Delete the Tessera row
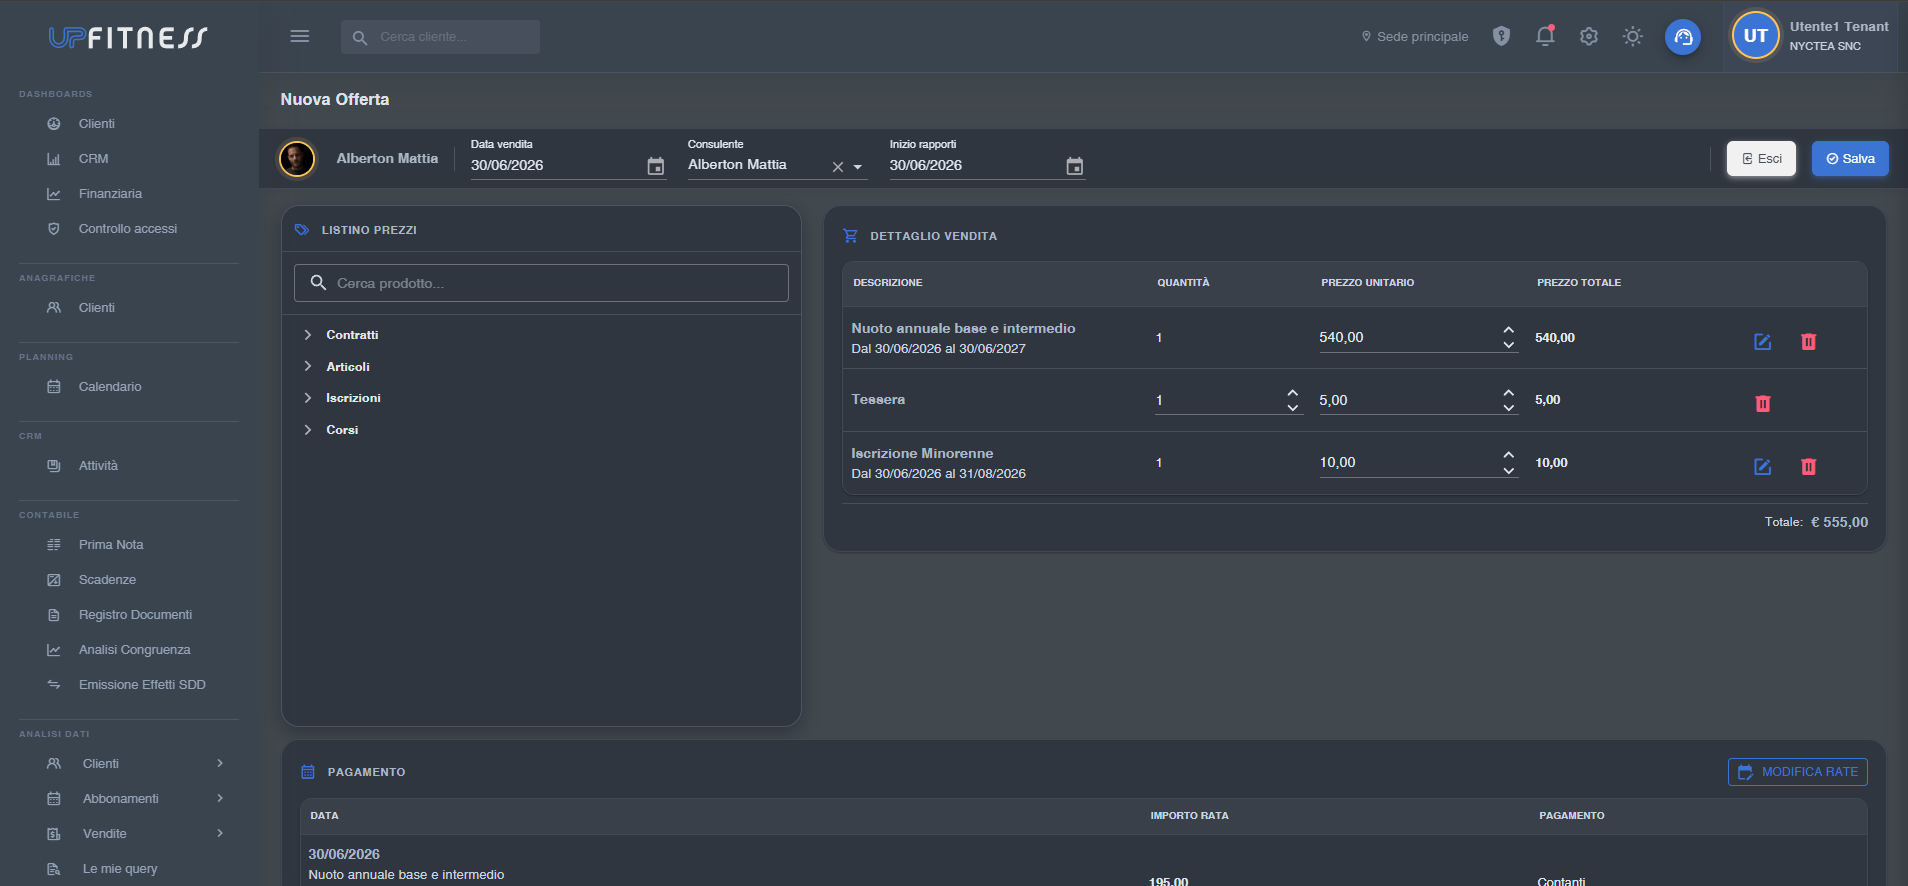 click(1763, 404)
